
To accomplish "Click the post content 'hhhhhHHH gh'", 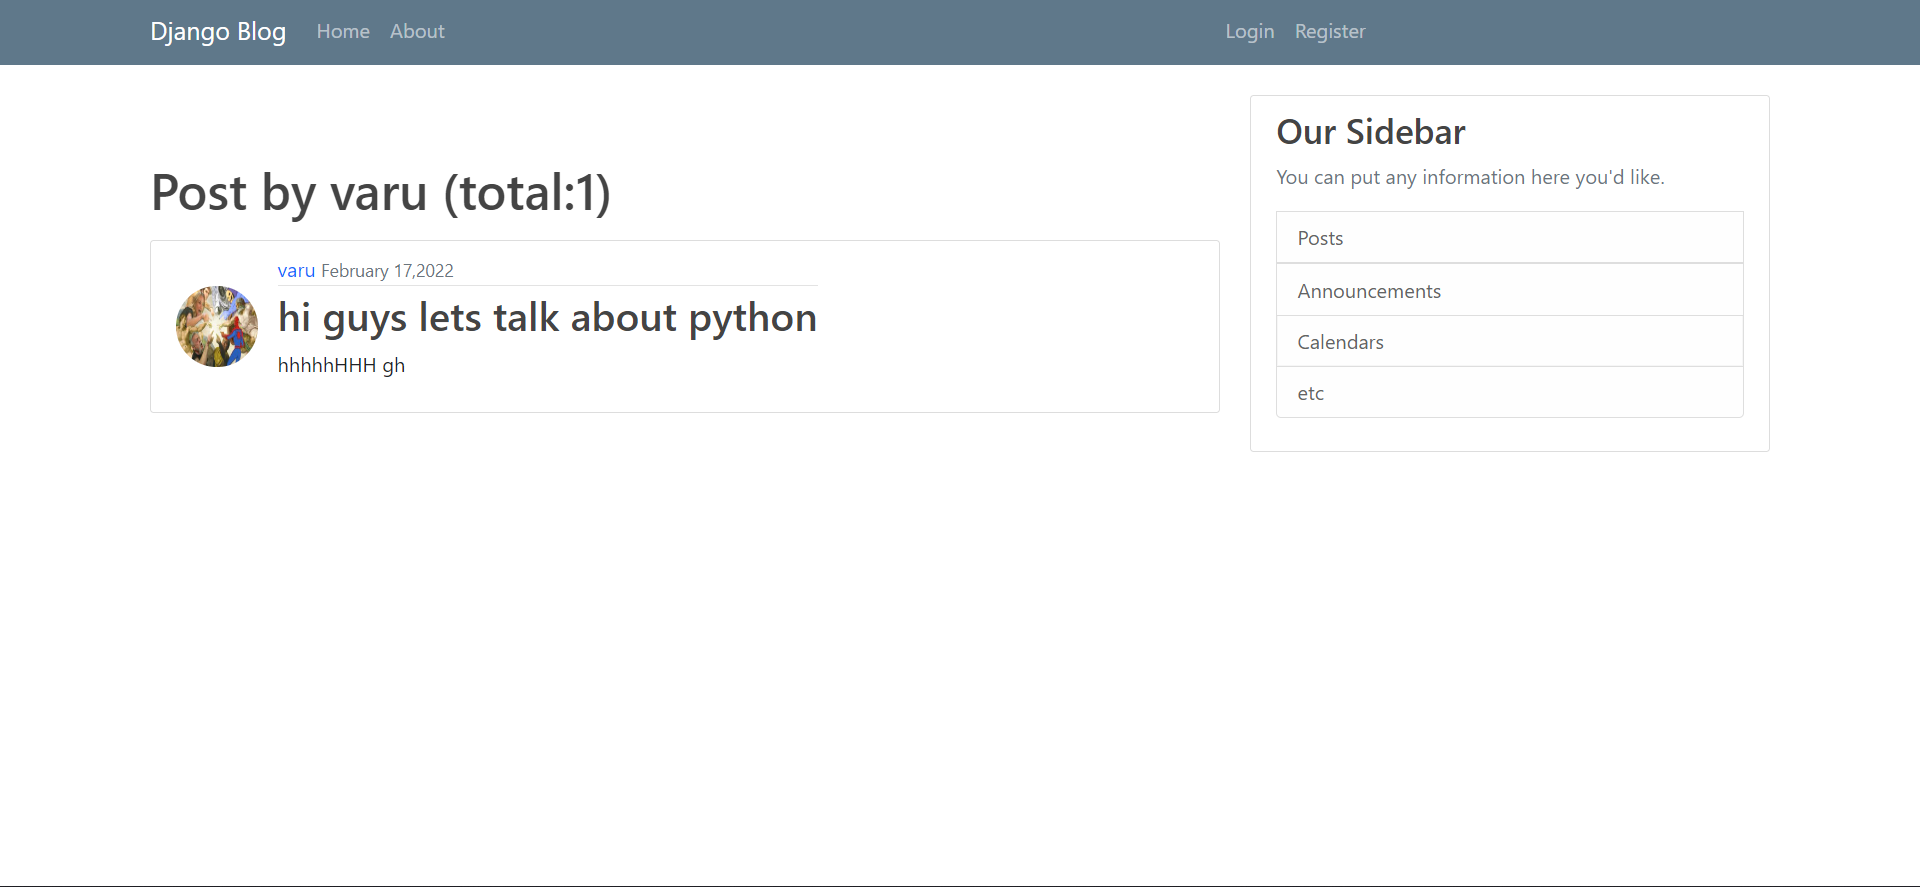I will (x=341, y=366).
